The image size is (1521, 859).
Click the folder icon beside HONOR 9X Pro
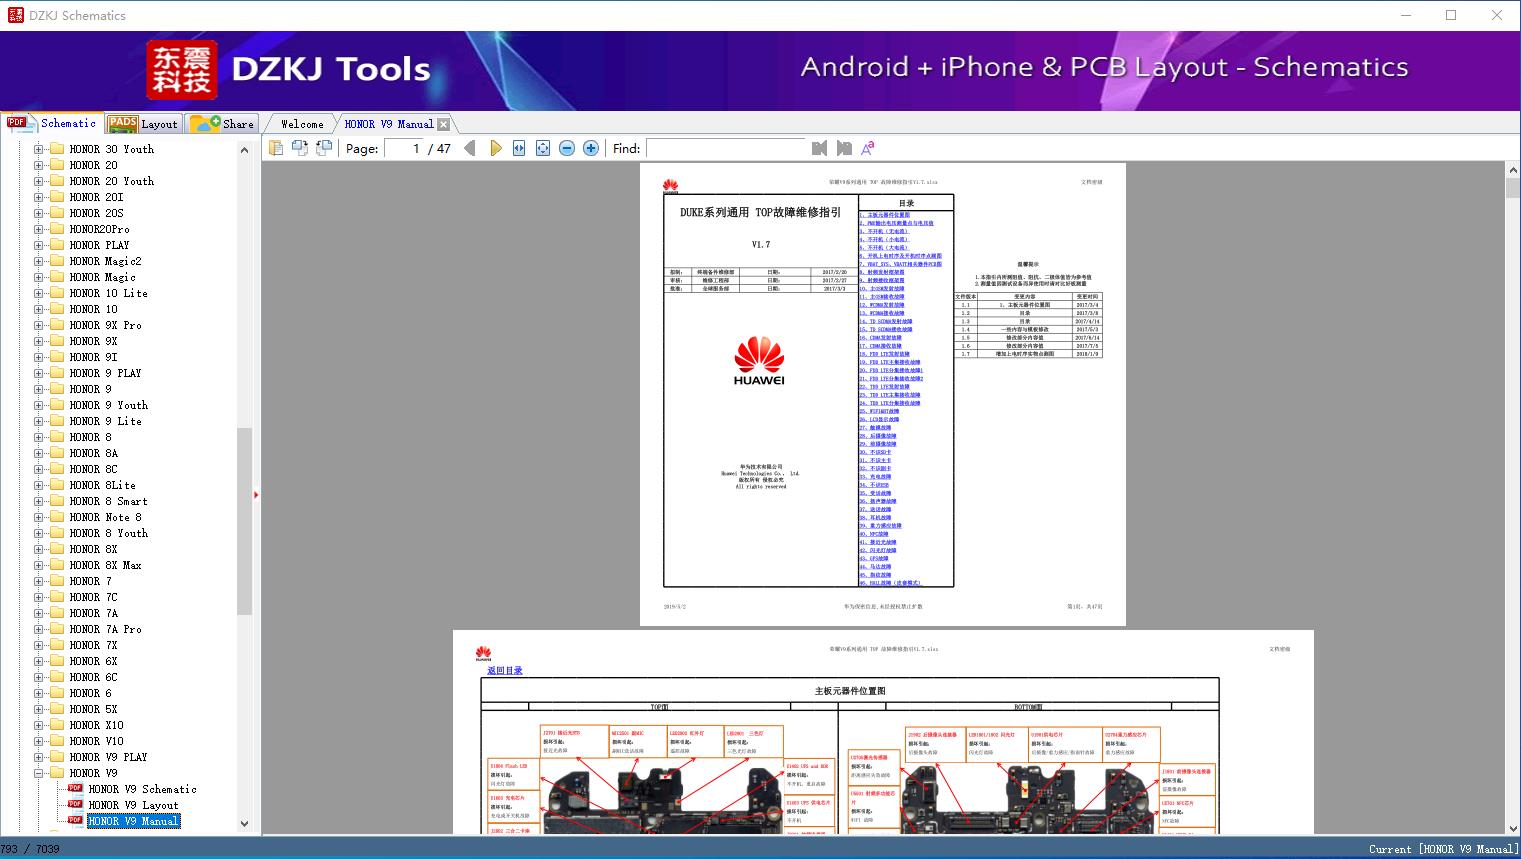pyautogui.click(x=57, y=325)
